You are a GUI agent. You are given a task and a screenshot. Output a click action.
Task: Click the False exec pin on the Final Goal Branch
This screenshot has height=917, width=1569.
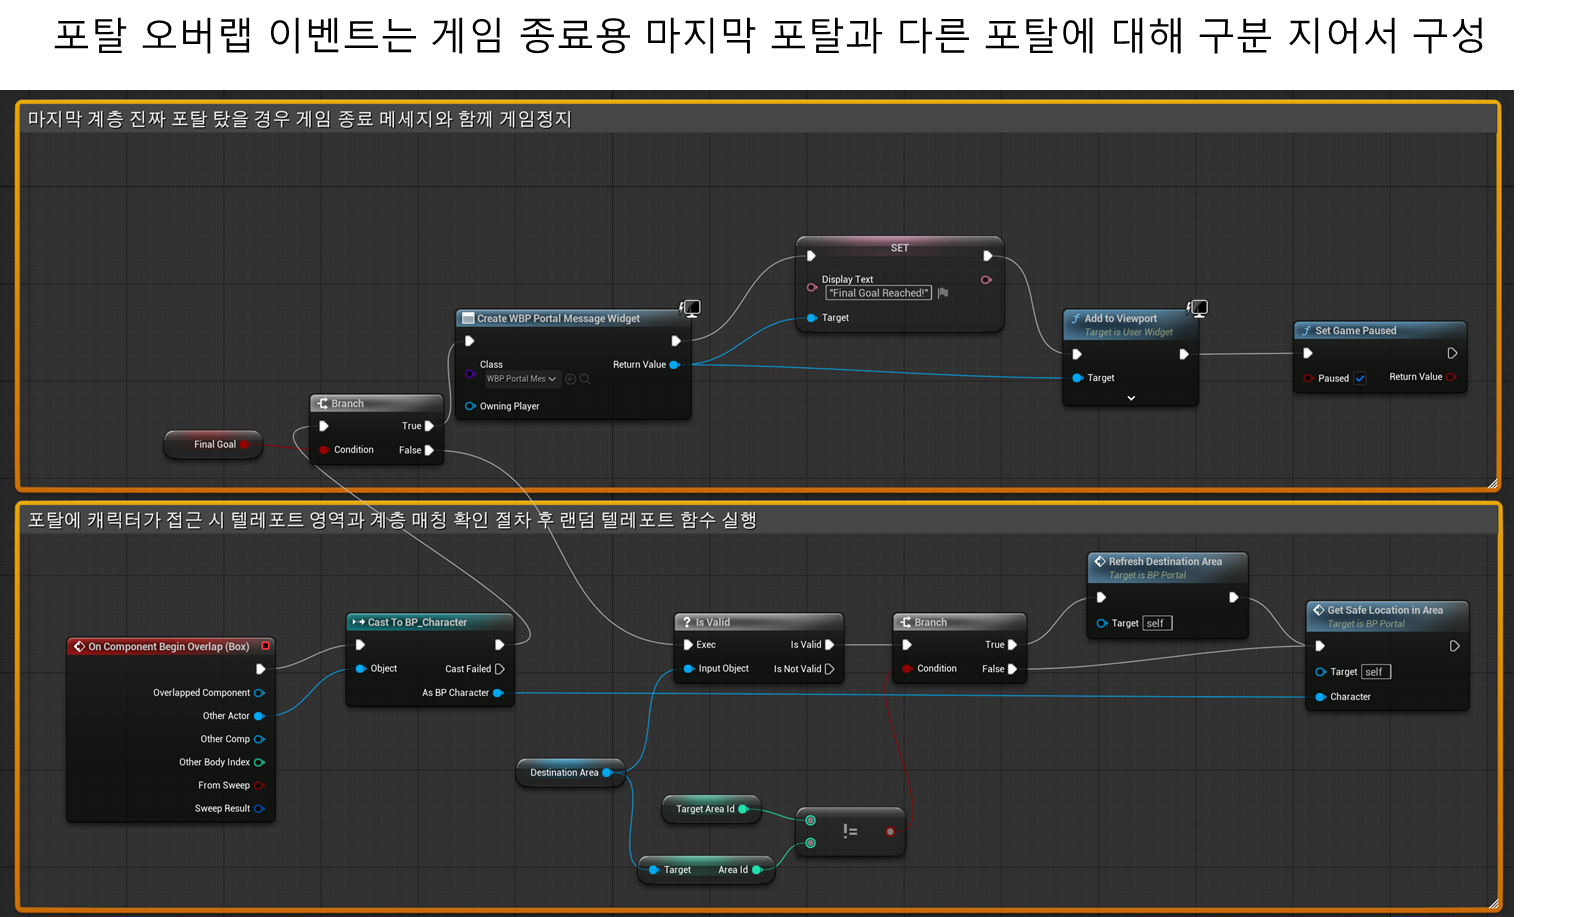pos(429,450)
